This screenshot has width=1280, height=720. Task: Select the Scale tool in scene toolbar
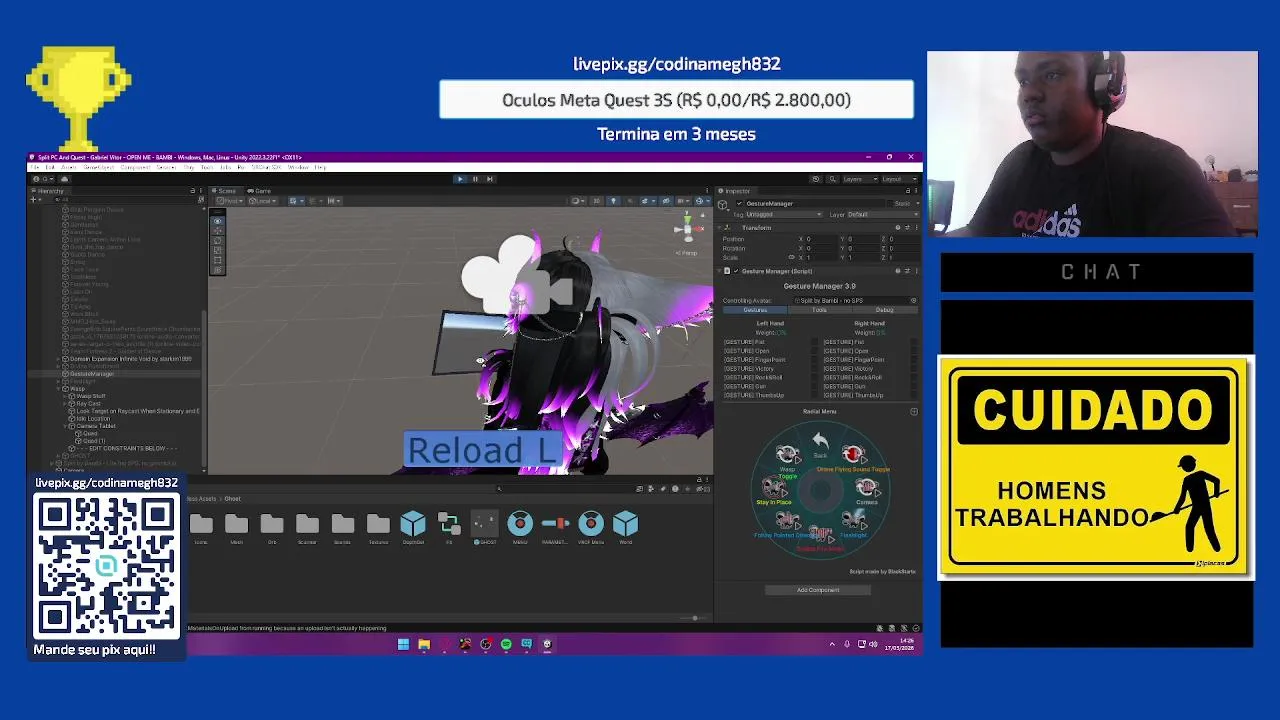coord(218,251)
